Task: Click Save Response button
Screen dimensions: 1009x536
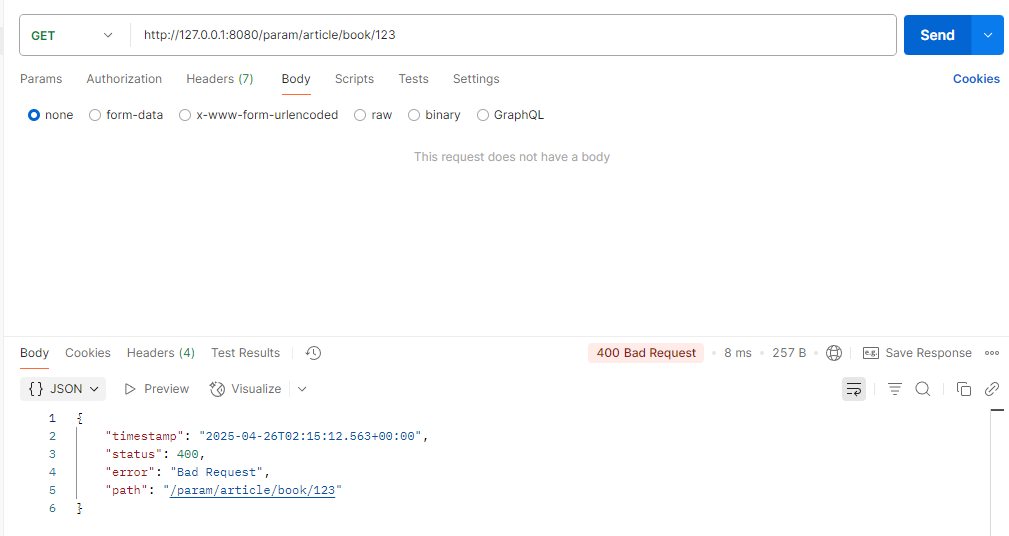Action: coord(917,353)
